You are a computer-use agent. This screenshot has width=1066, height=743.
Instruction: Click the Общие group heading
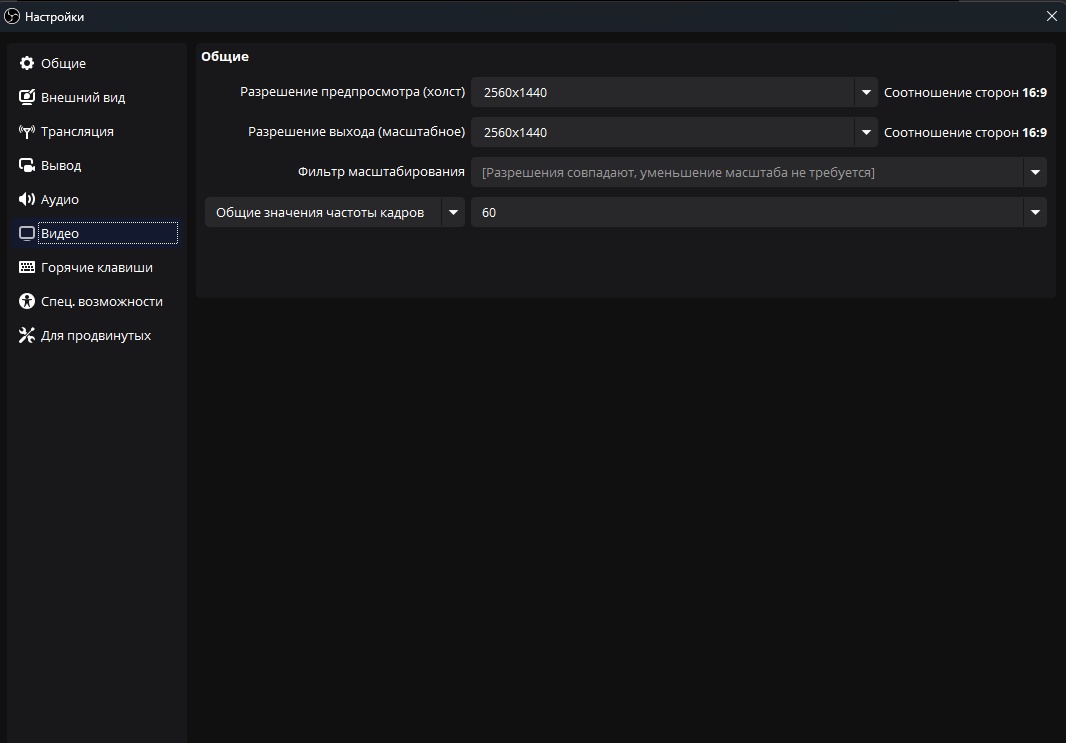click(x=225, y=56)
